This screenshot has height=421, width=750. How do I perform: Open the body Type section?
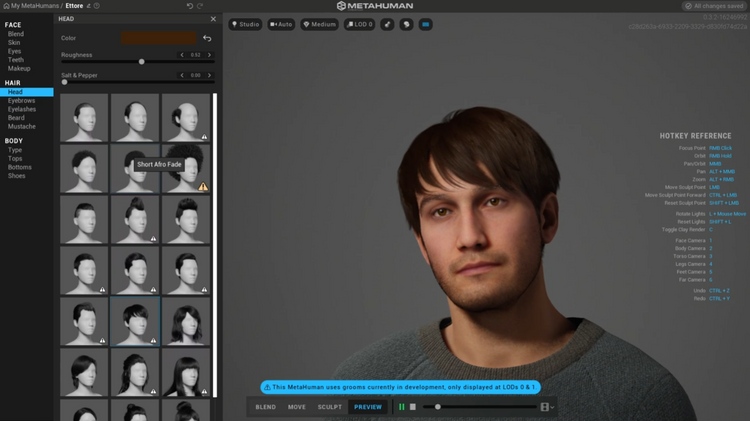click(x=15, y=150)
